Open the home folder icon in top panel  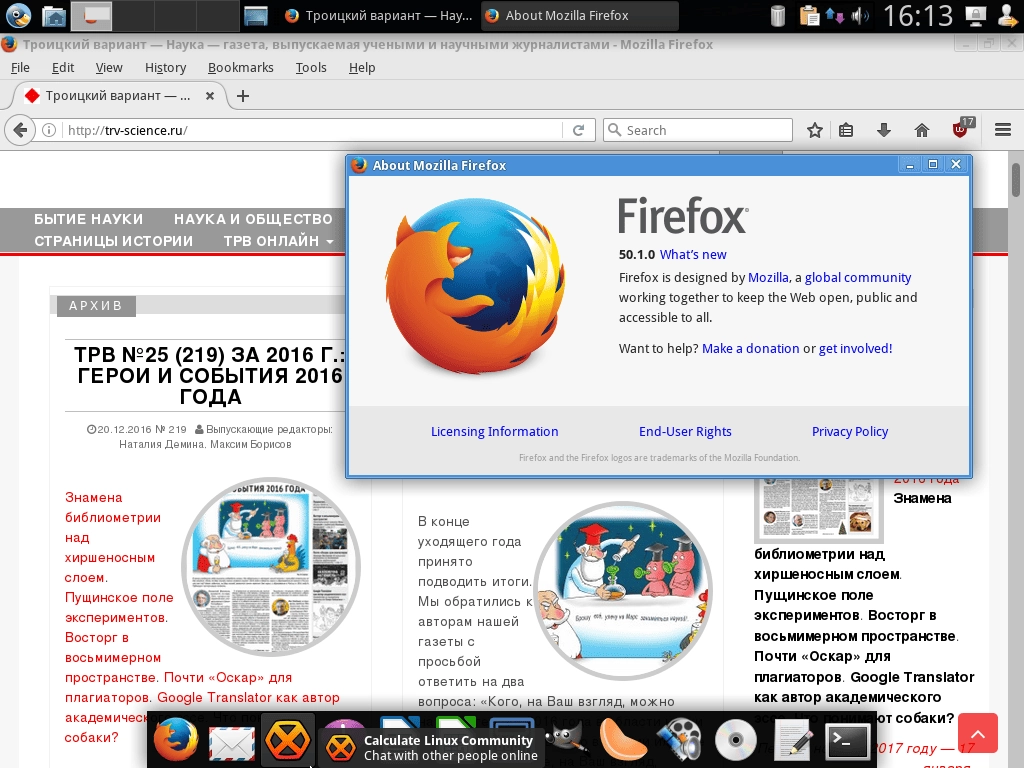(54, 15)
